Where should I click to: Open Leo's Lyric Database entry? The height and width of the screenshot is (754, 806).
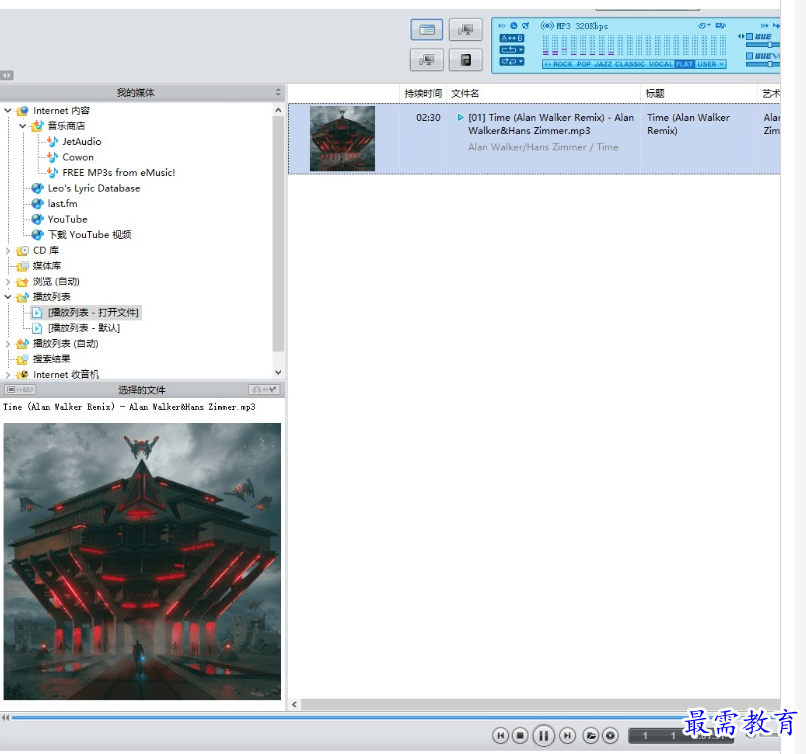click(x=94, y=188)
